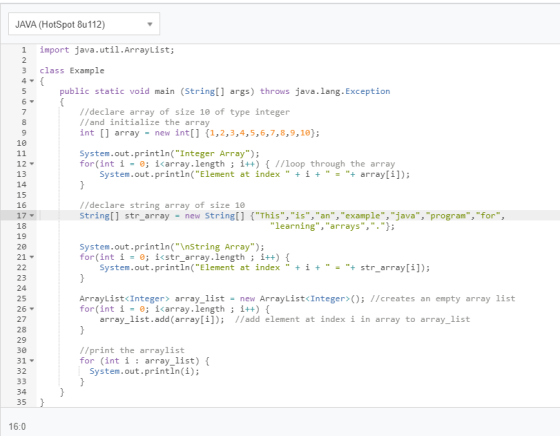Click println("\nString Array") statement

[172, 246]
